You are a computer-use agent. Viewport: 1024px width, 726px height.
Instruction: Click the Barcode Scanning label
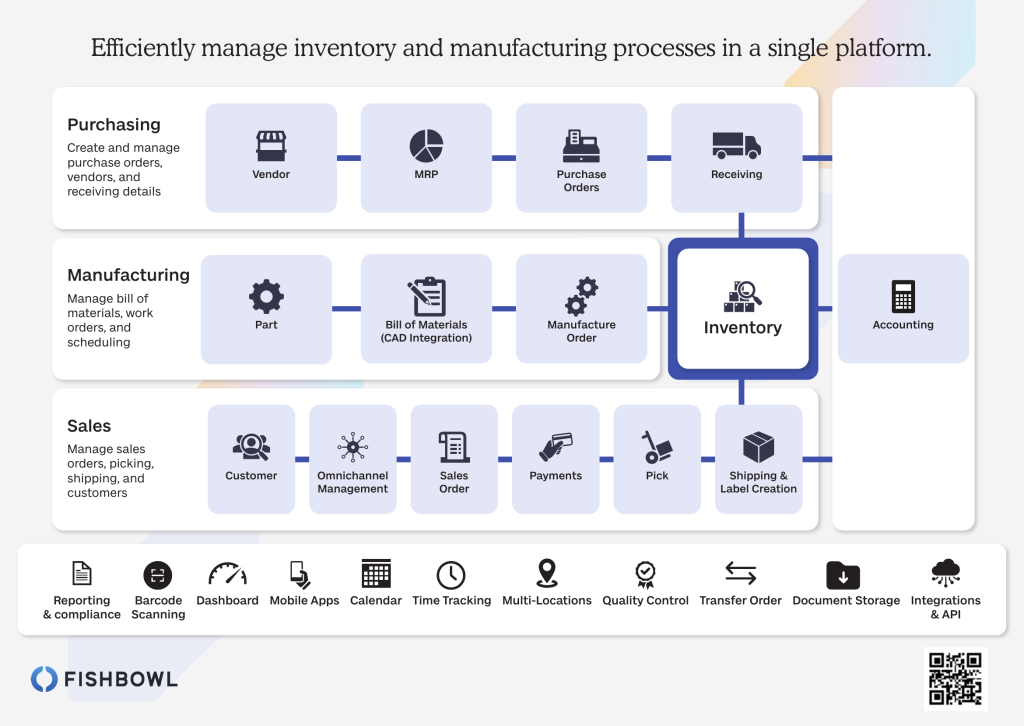[158, 607]
